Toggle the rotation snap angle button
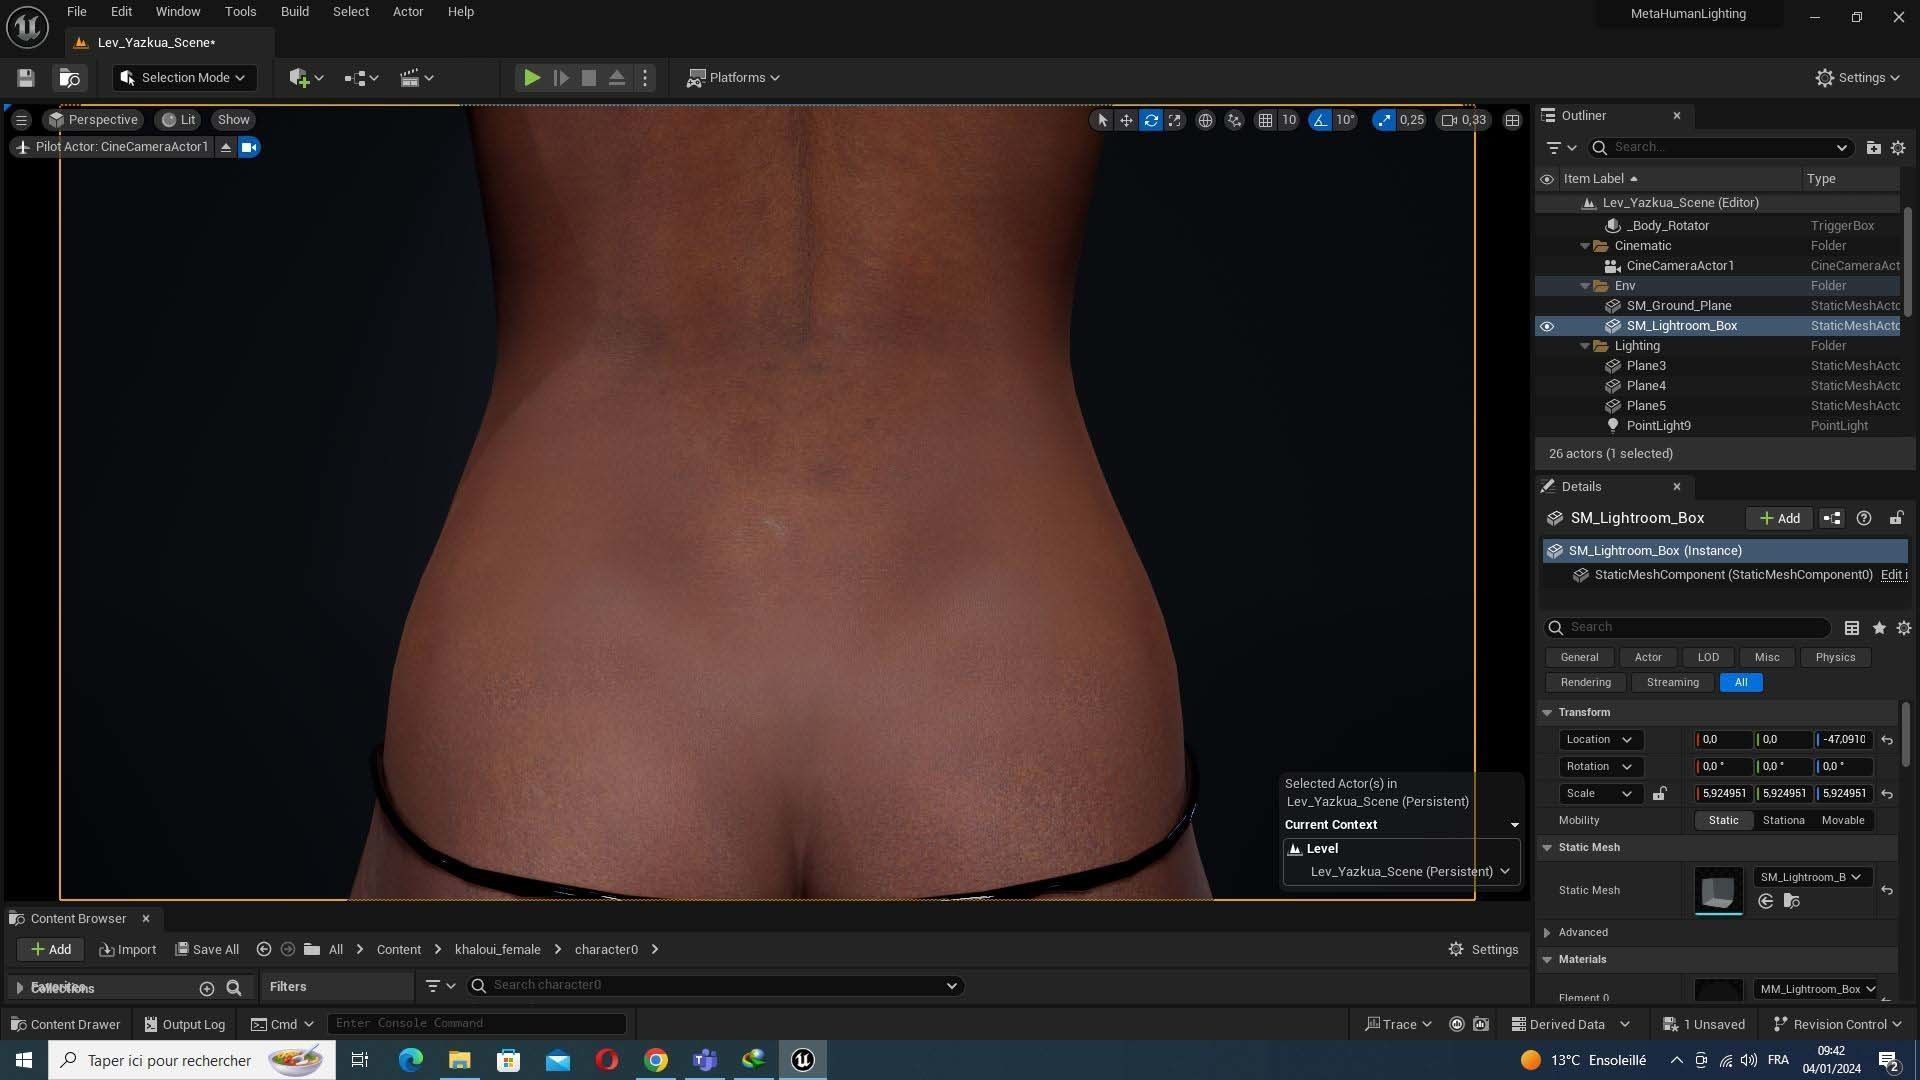The height and width of the screenshot is (1080, 1920). click(1321, 120)
